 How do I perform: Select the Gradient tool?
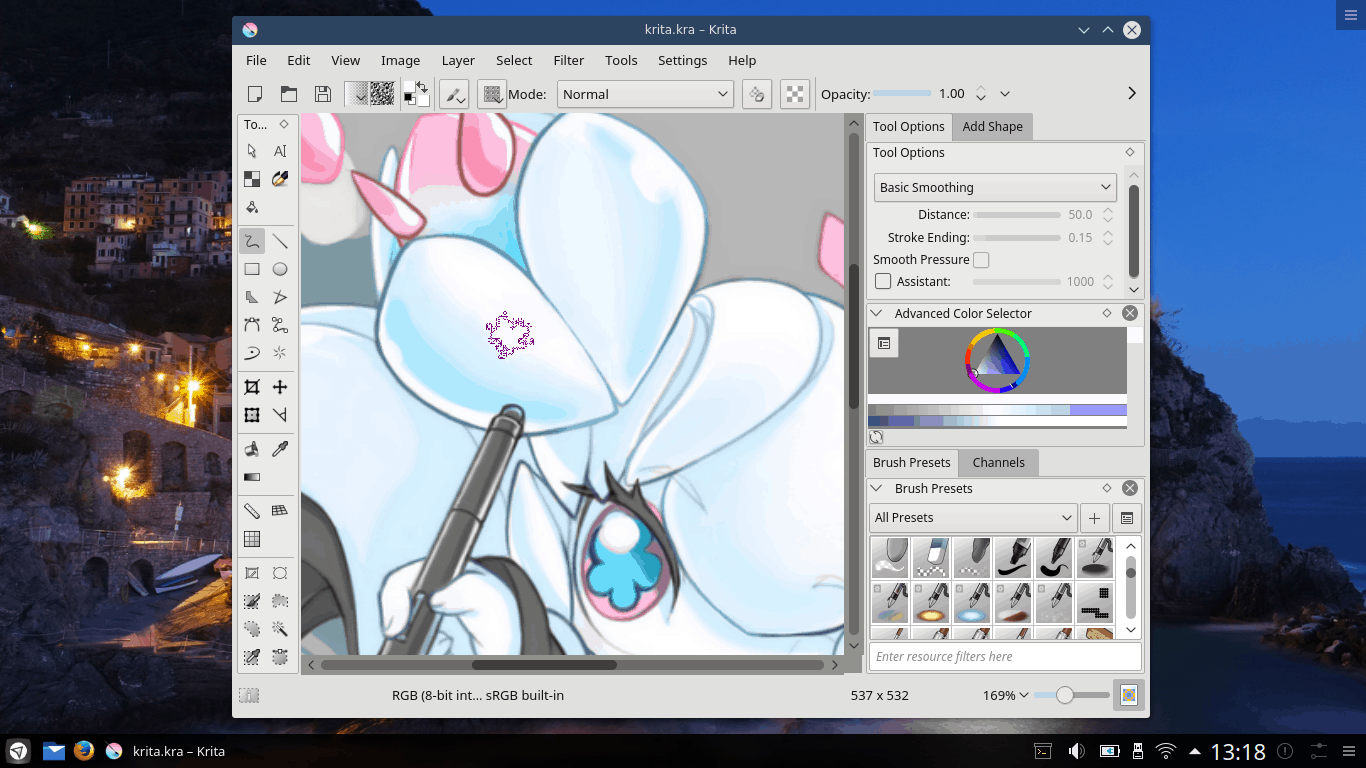(x=252, y=477)
